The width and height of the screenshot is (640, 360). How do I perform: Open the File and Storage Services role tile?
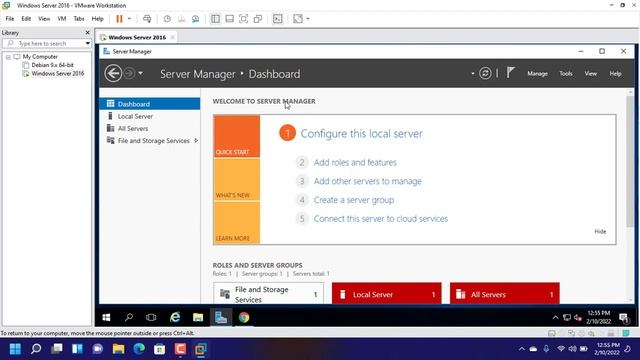tap(269, 294)
